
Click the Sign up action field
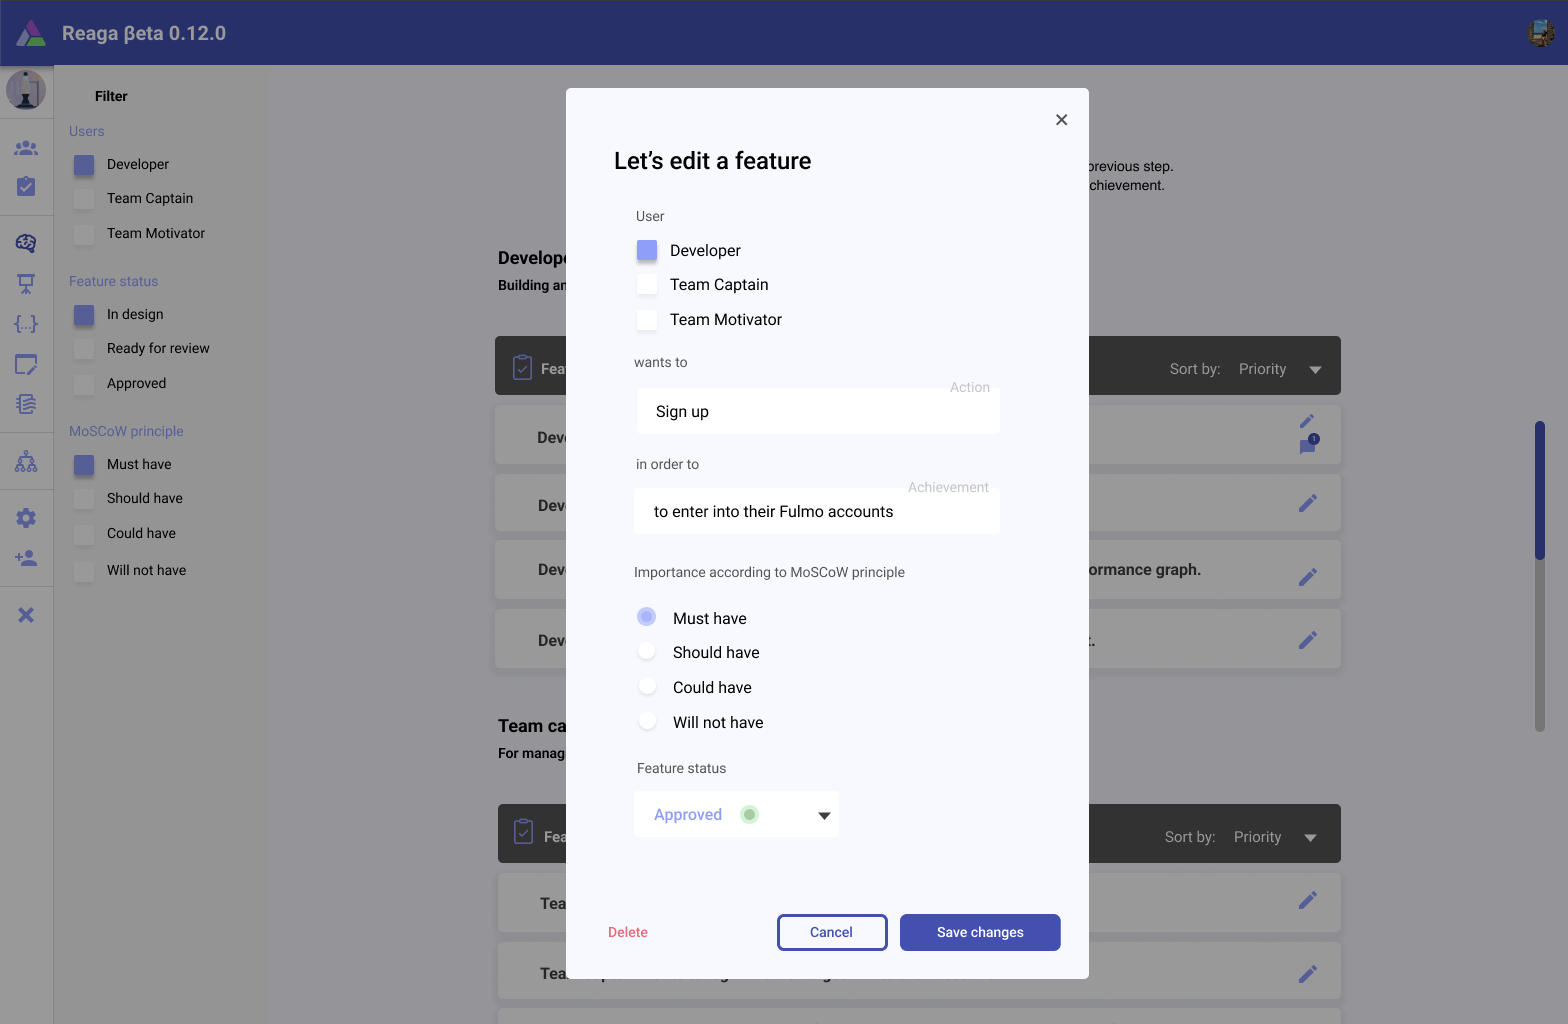point(817,412)
